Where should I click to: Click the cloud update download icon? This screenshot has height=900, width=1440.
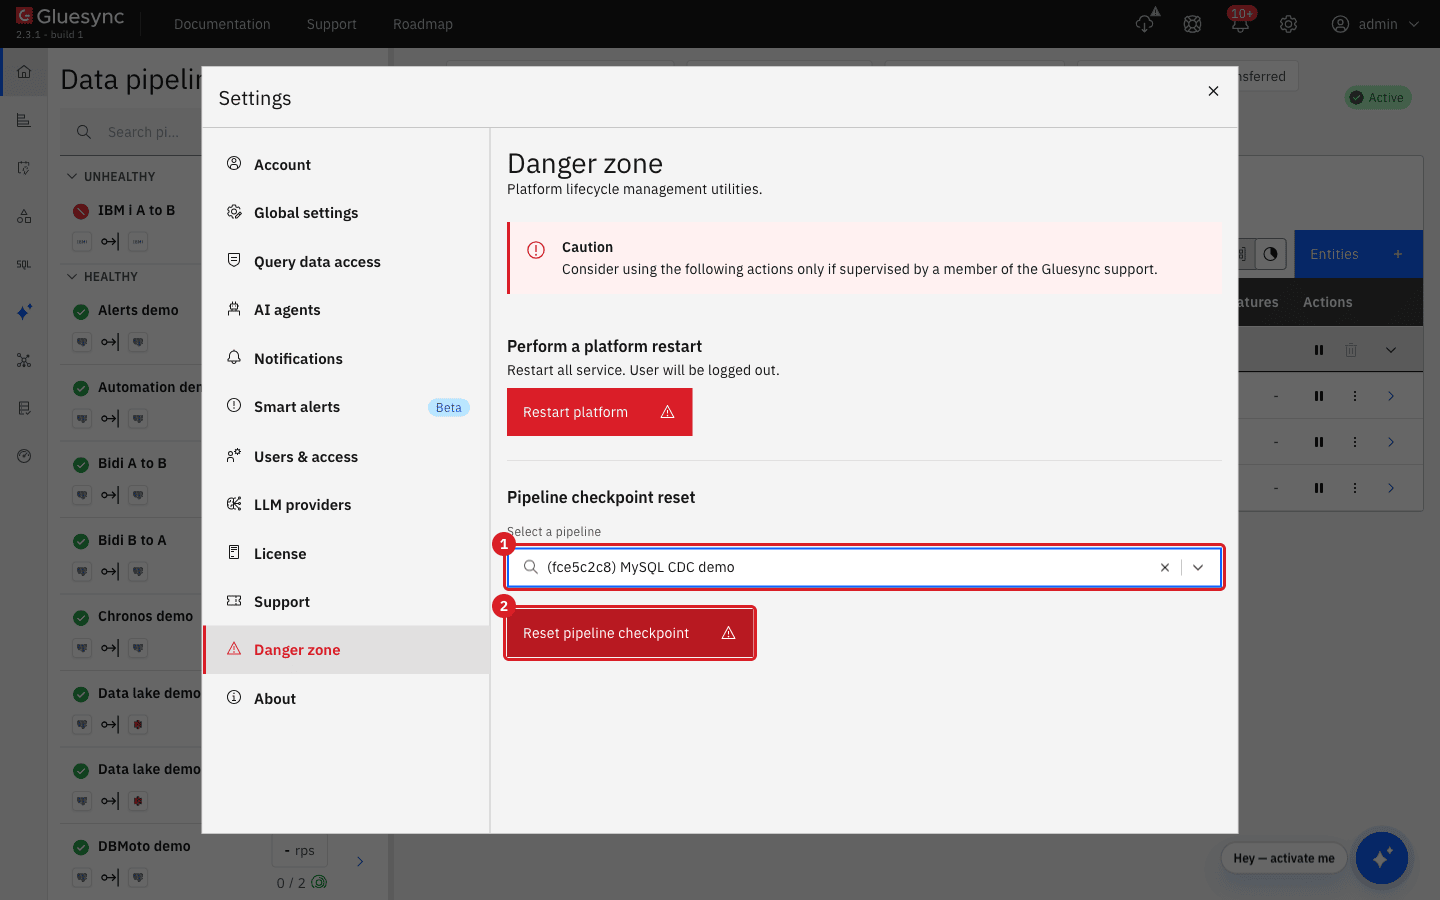coord(1146,22)
